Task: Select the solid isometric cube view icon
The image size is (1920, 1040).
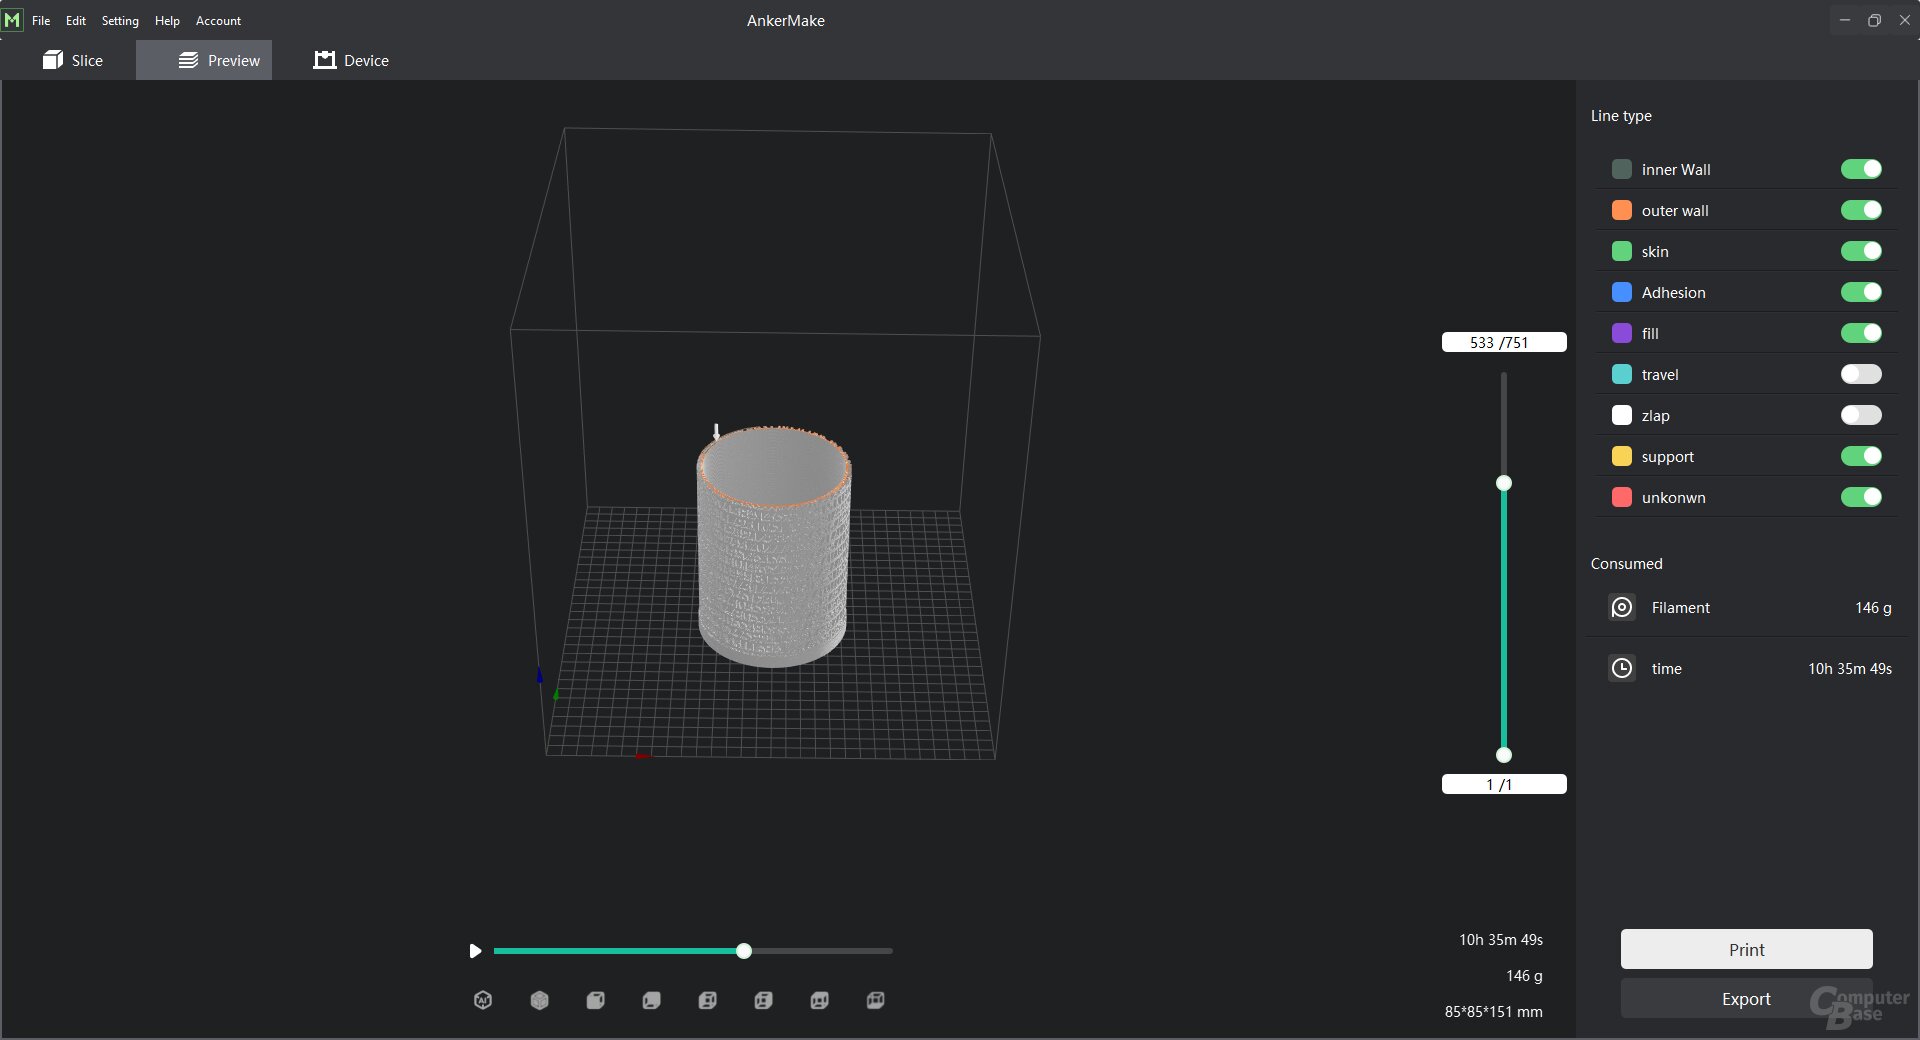Action: coord(539,1000)
